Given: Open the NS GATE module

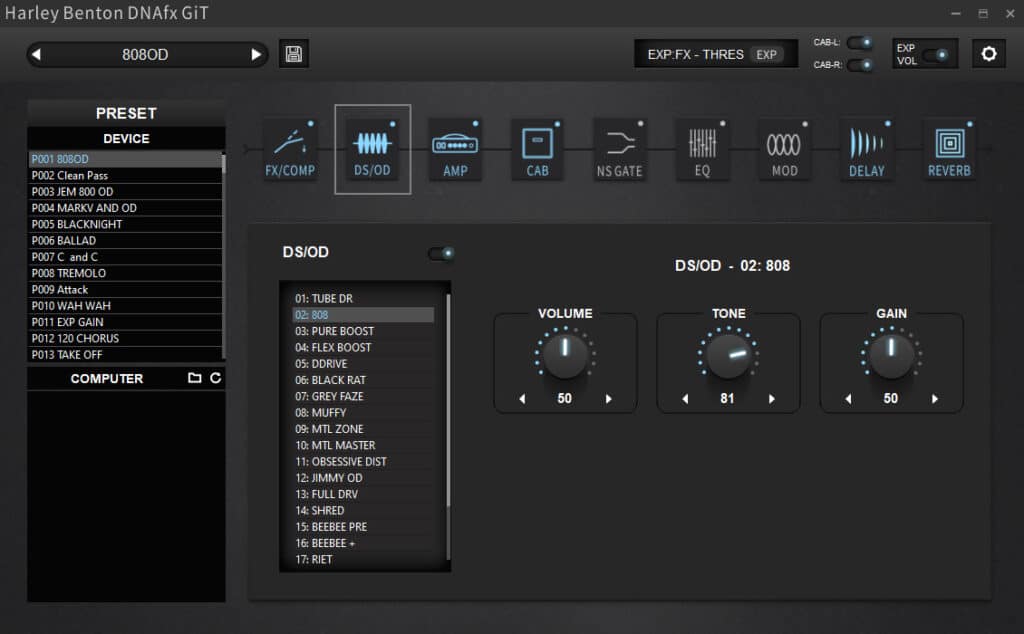Looking at the screenshot, I should coord(620,150).
